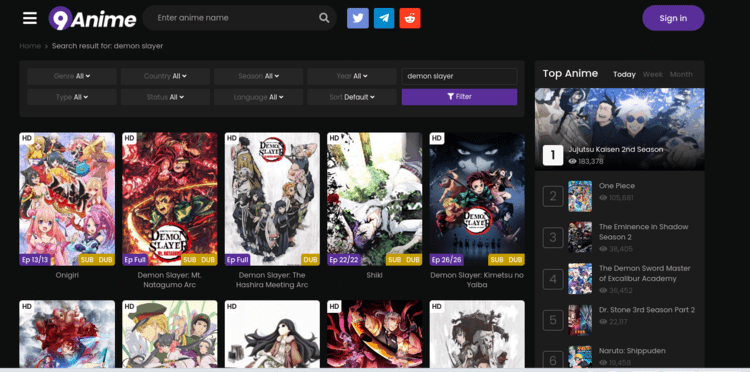Open One Piece in Top Anime
The height and width of the screenshot is (372, 750).
[617, 186]
